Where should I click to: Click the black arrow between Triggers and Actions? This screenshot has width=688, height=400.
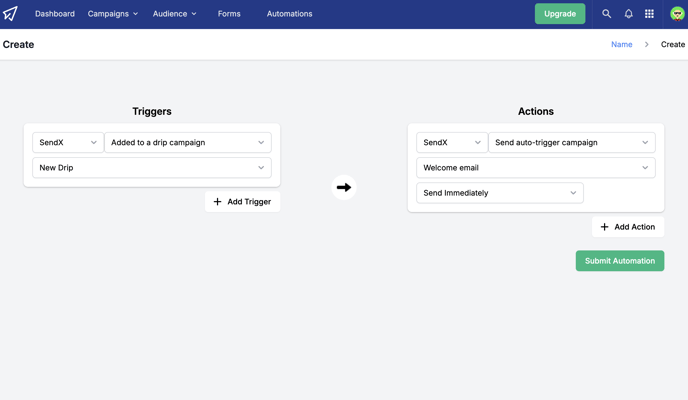(344, 187)
